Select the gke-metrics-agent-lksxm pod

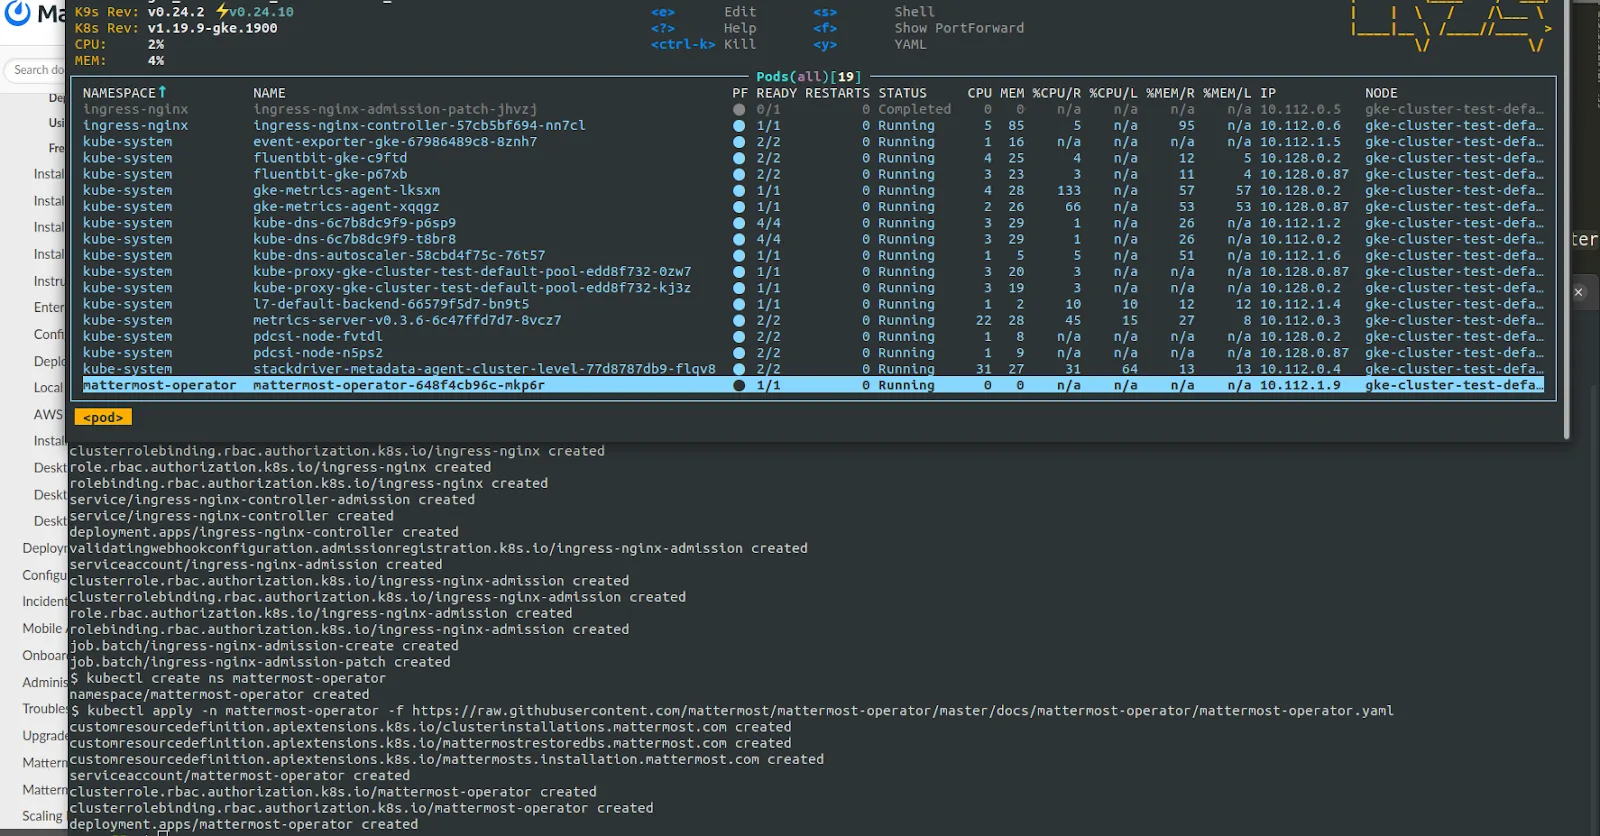(x=346, y=191)
